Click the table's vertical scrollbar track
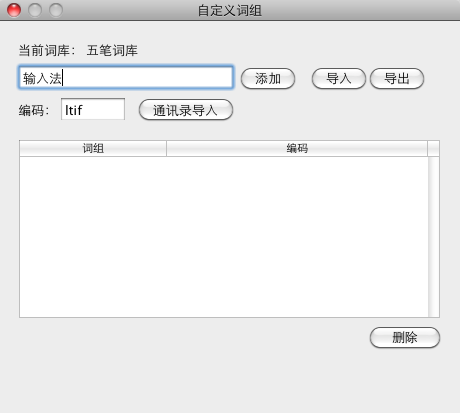Image resolution: width=460 pixels, height=413 pixels. pyautogui.click(x=434, y=237)
